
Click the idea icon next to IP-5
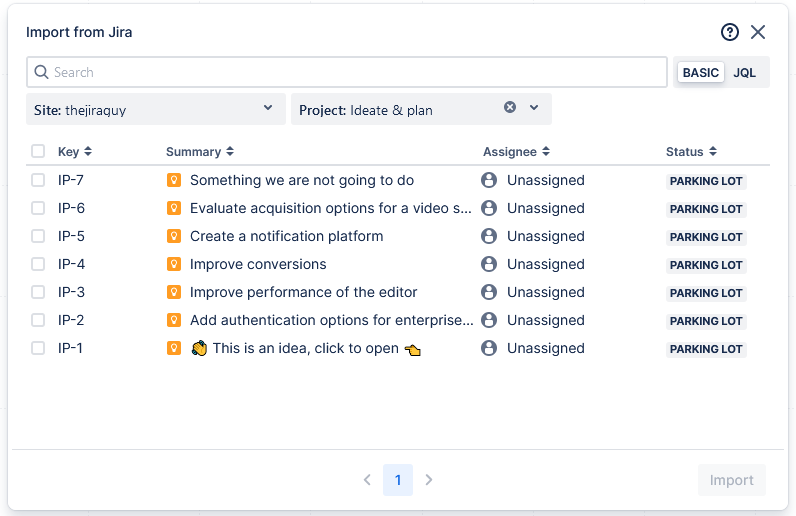[174, 236]
